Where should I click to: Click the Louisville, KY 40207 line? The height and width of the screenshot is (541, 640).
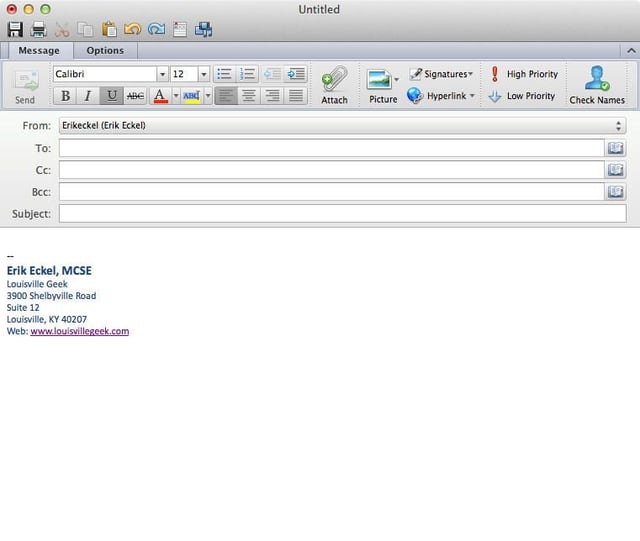click(x=47, y=319)
